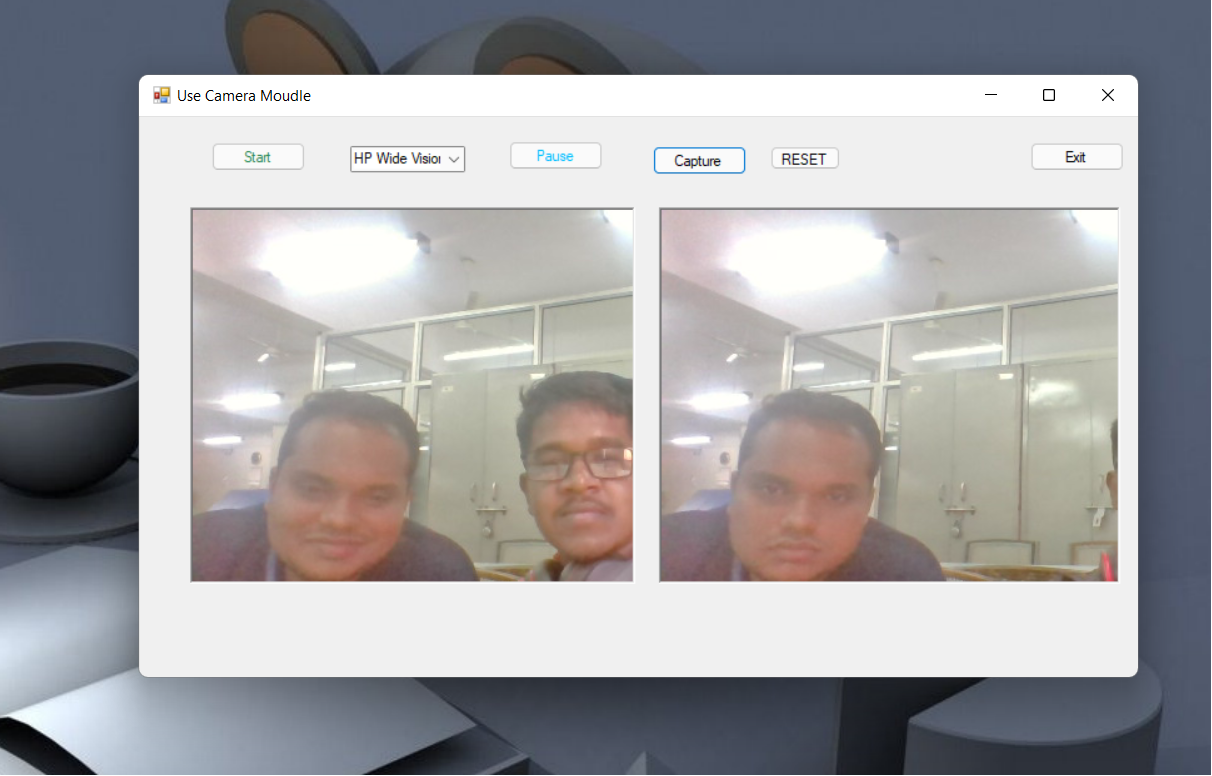Image resolution: width=1212 pixels, height=776 pixels.
Task: Click the 'Use Camera Moudle' title text
Action: tap(244, 96)
